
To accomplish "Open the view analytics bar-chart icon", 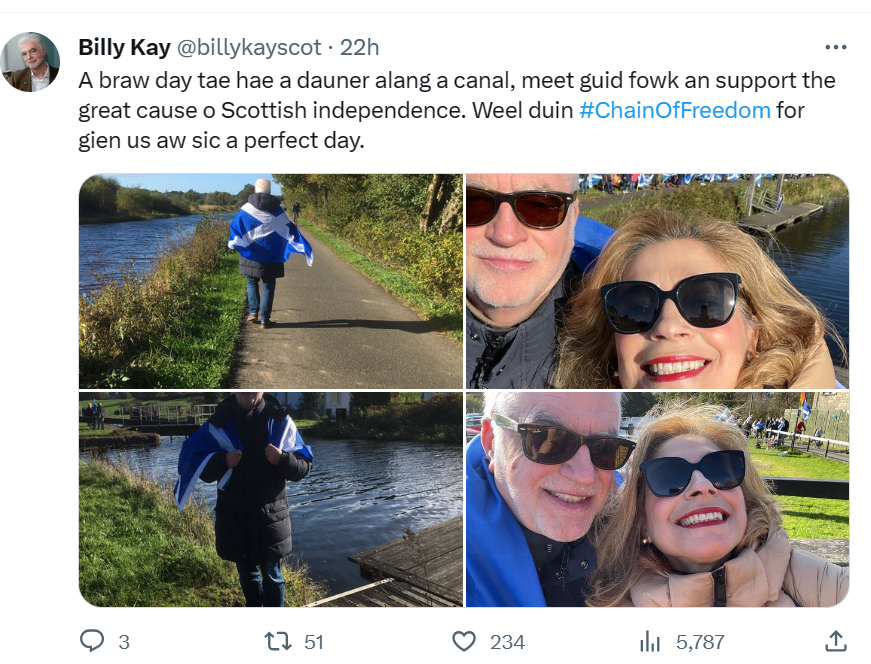I will (x=650, y=641).
